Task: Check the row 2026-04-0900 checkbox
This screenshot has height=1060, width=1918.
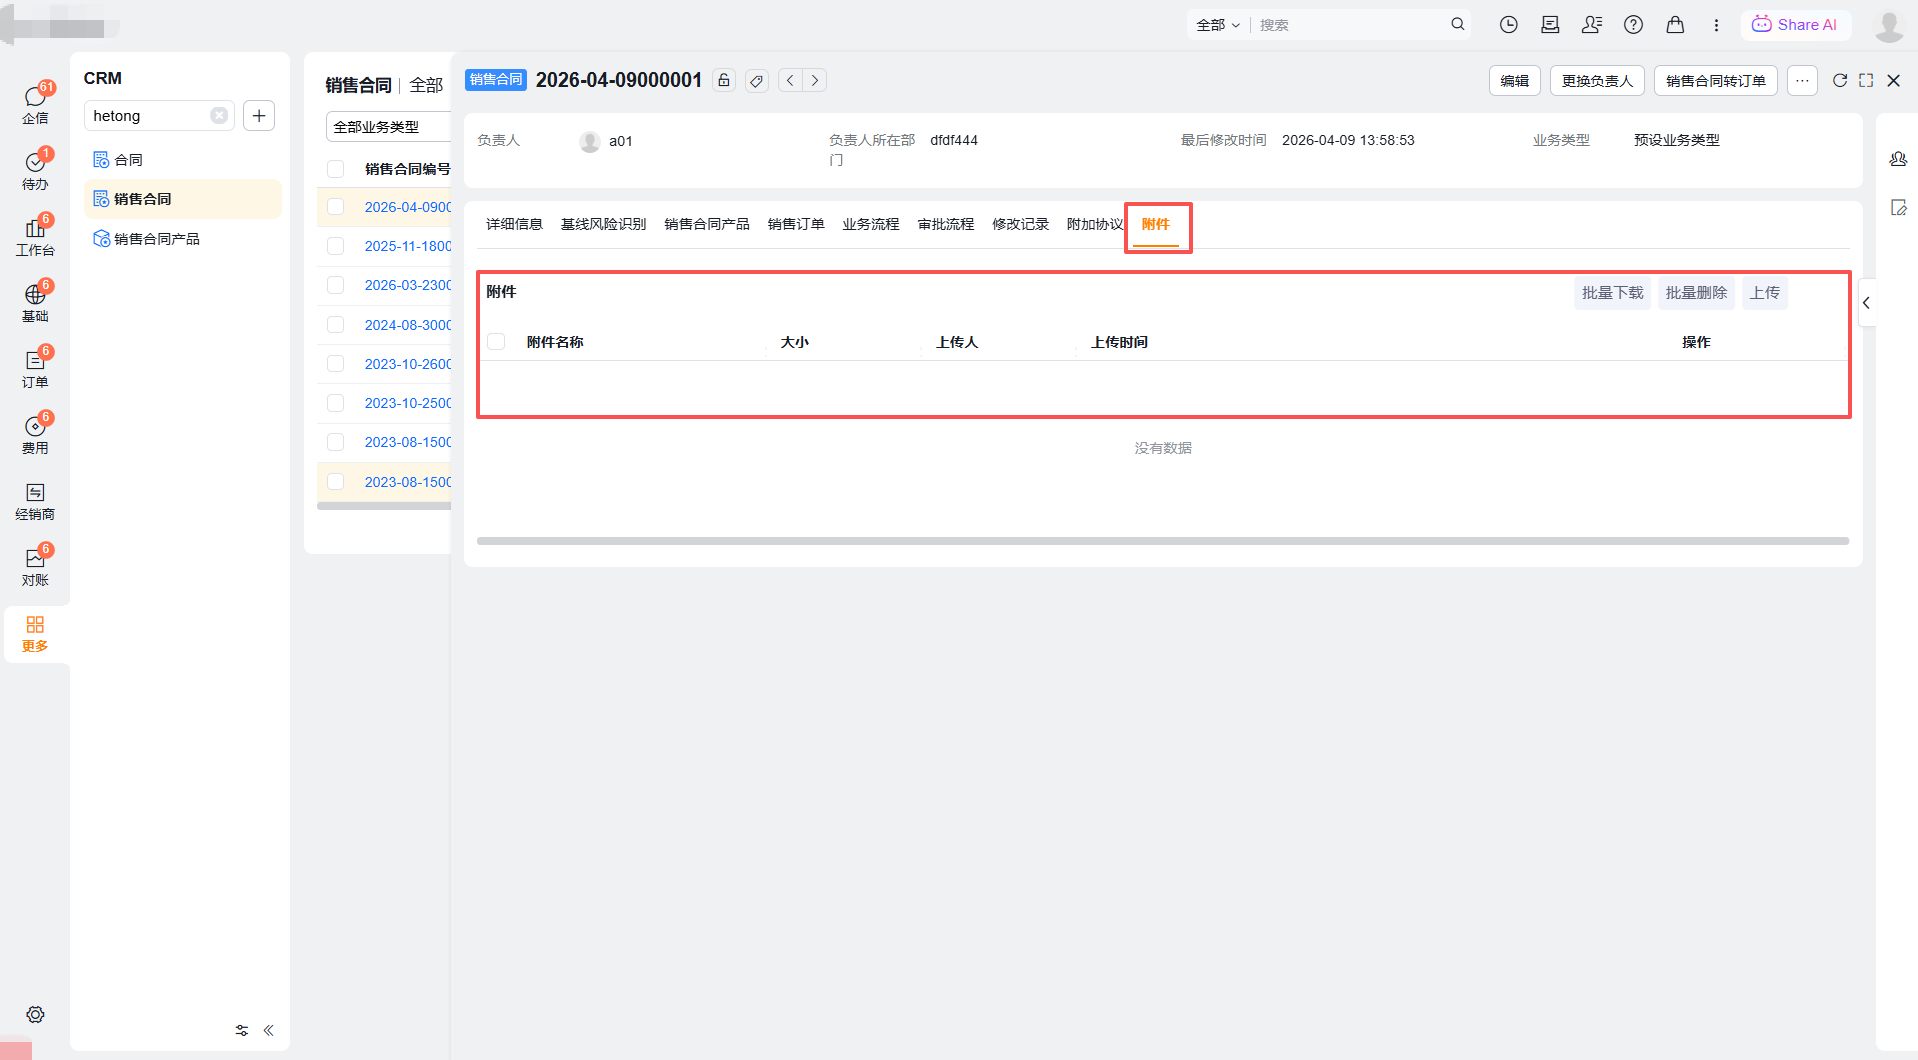Action: click(x=336, y=207)
